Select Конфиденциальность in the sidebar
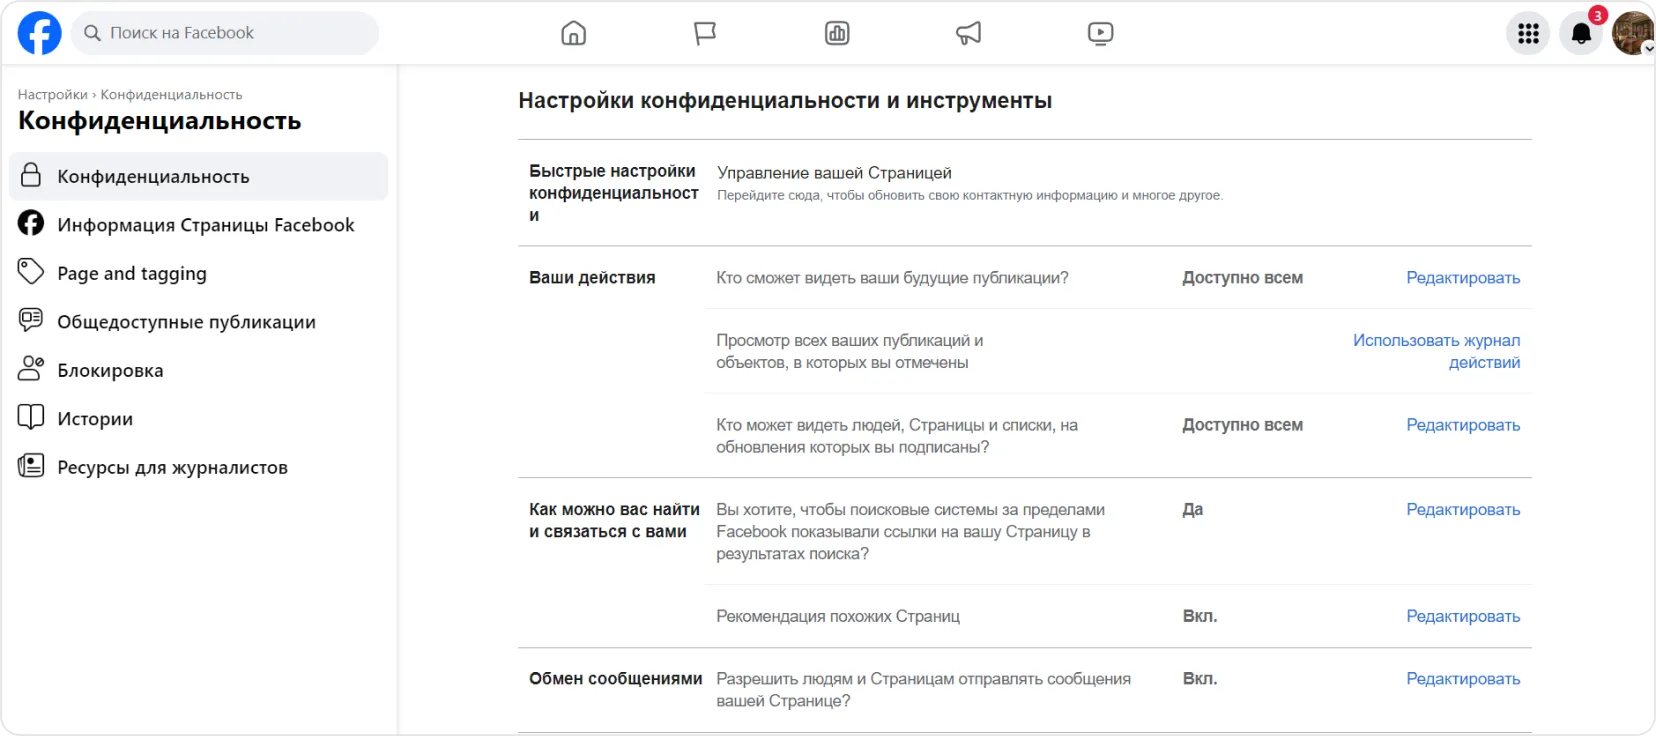The height and width of the screenshot is (736, 1656). point(153,177)
